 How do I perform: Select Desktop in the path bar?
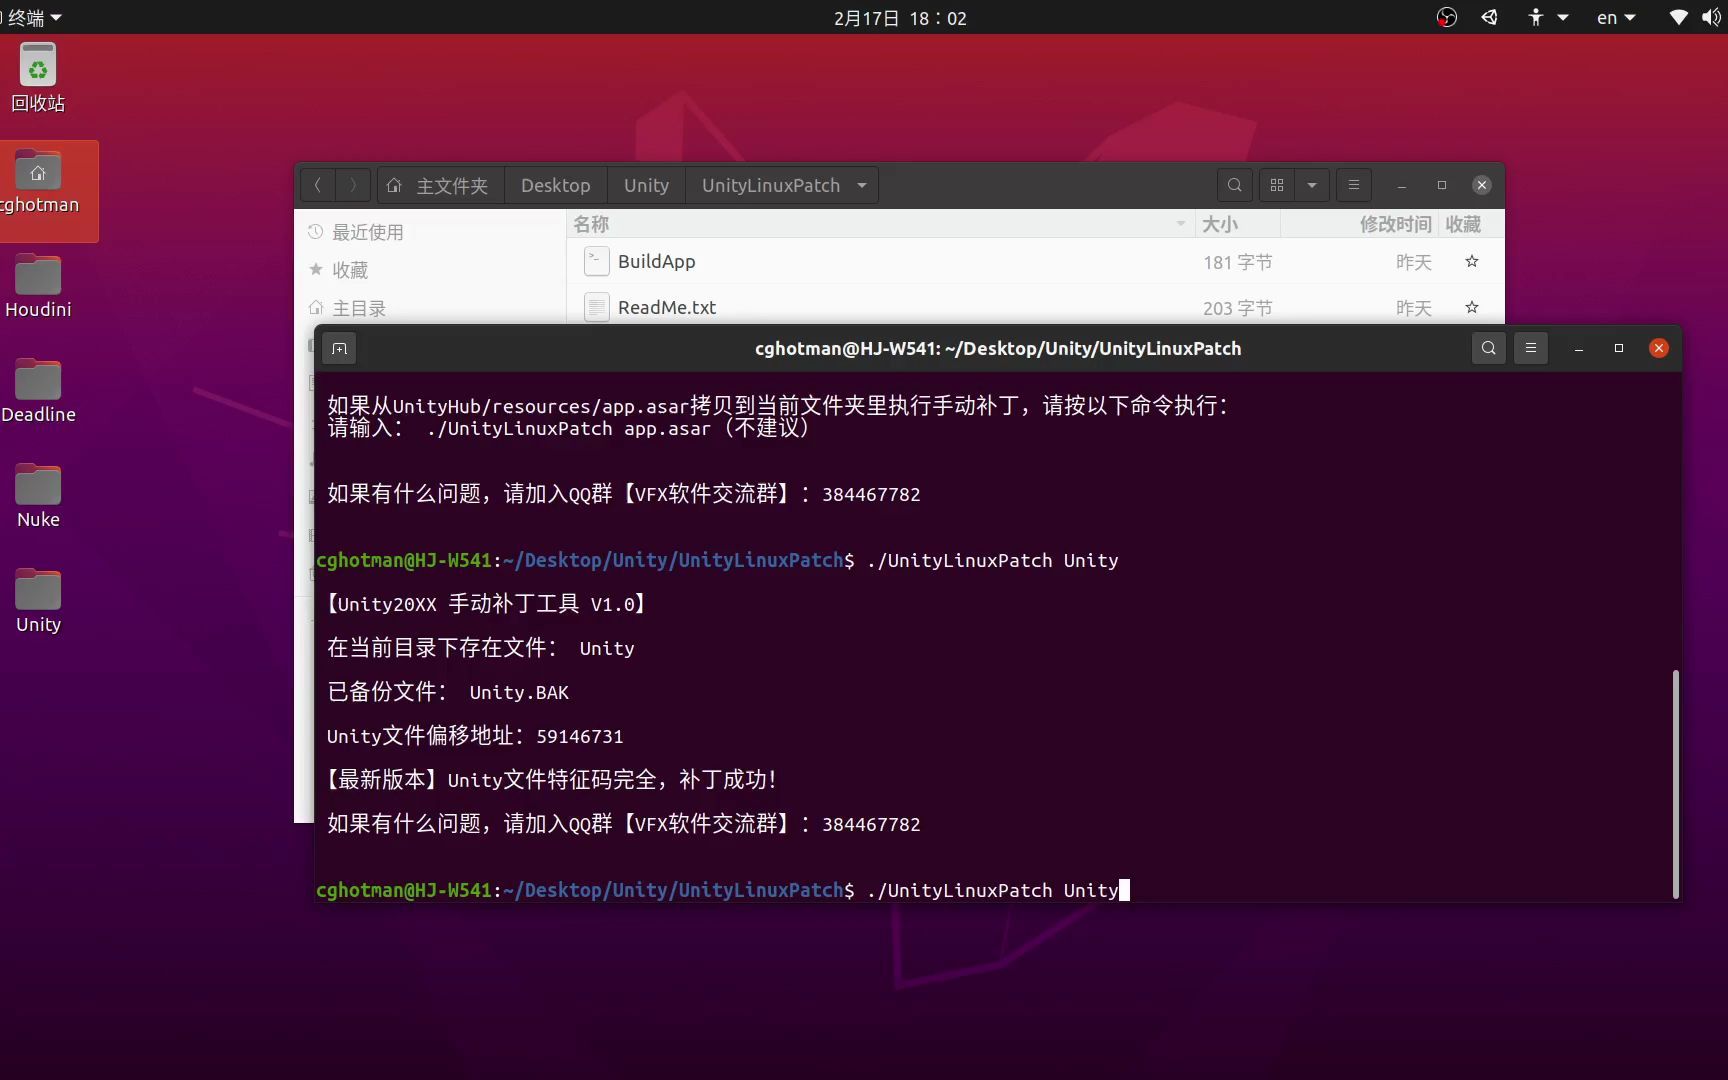point(556,185)
